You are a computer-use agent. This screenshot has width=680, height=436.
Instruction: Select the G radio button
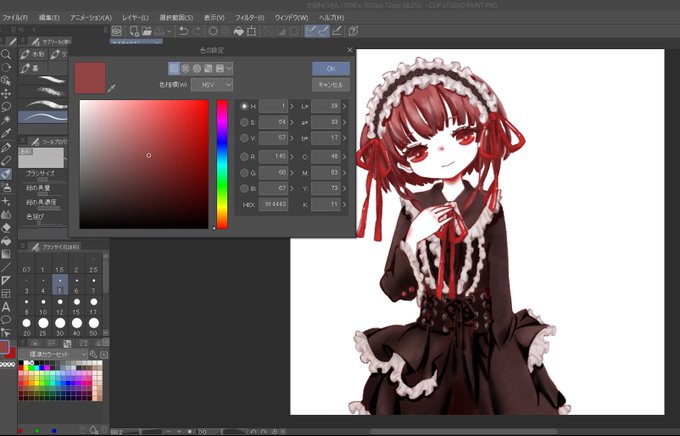244,173
